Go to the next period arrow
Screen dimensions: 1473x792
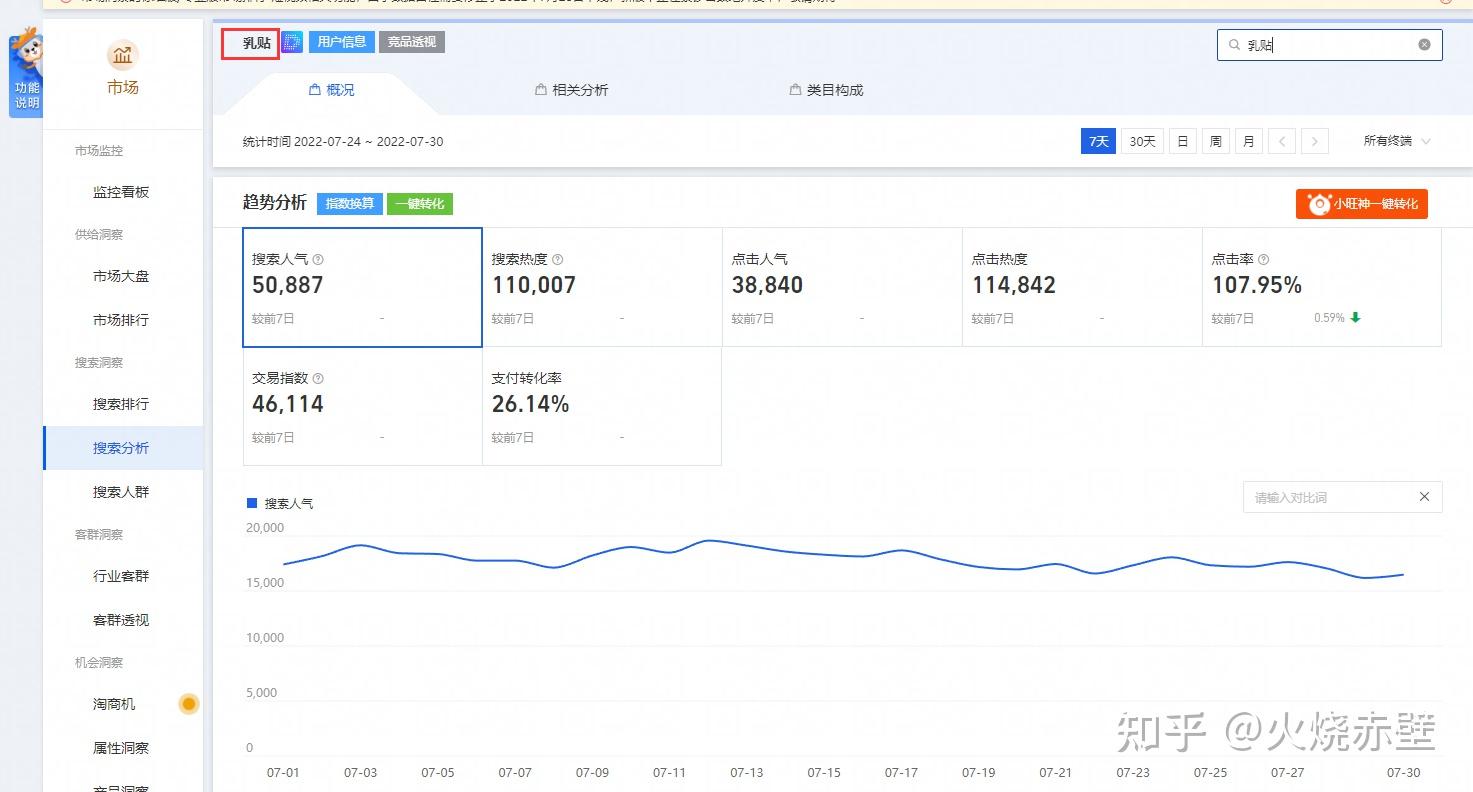tap(1315, 141)
